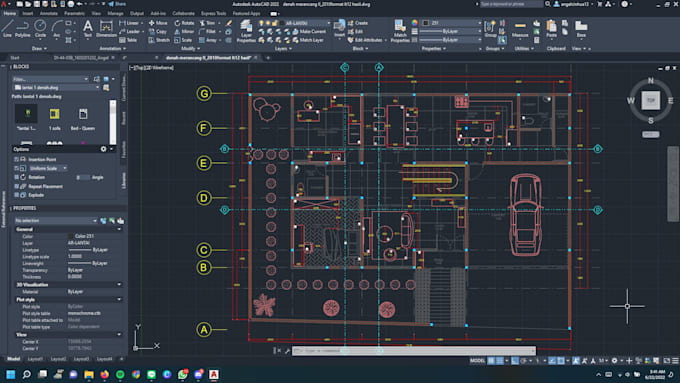The image size is (680, 383).
Task: Select the Polyline tool
Action: (x=23, y=28)
